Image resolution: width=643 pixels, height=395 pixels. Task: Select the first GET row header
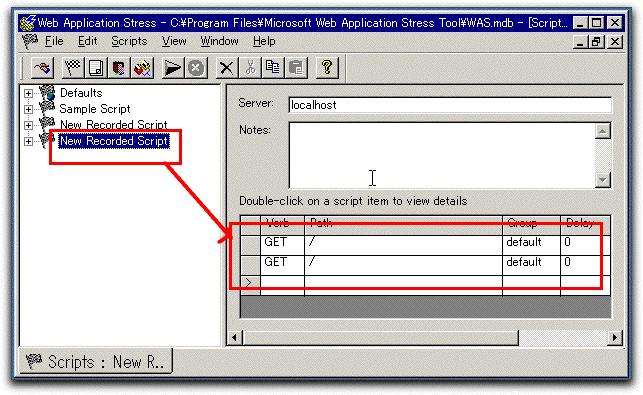point(250,245)
